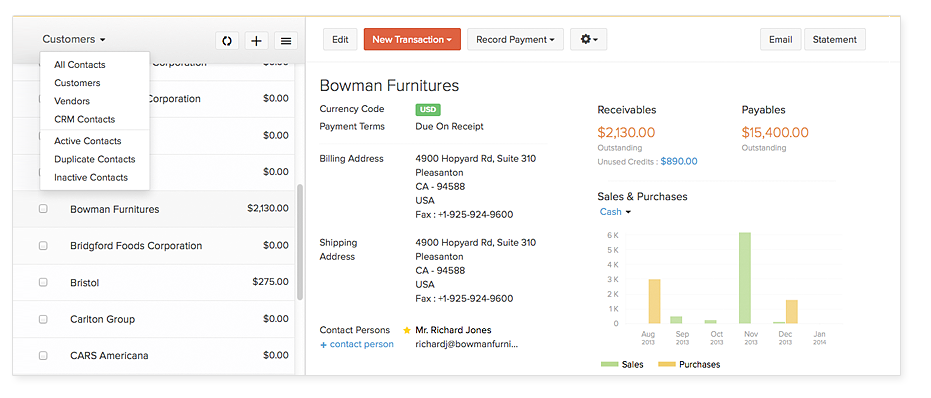The height and width of the screenshot is (398, 931).
Task: Open the $890.00 unused credits link
Action: click(679, 161)
